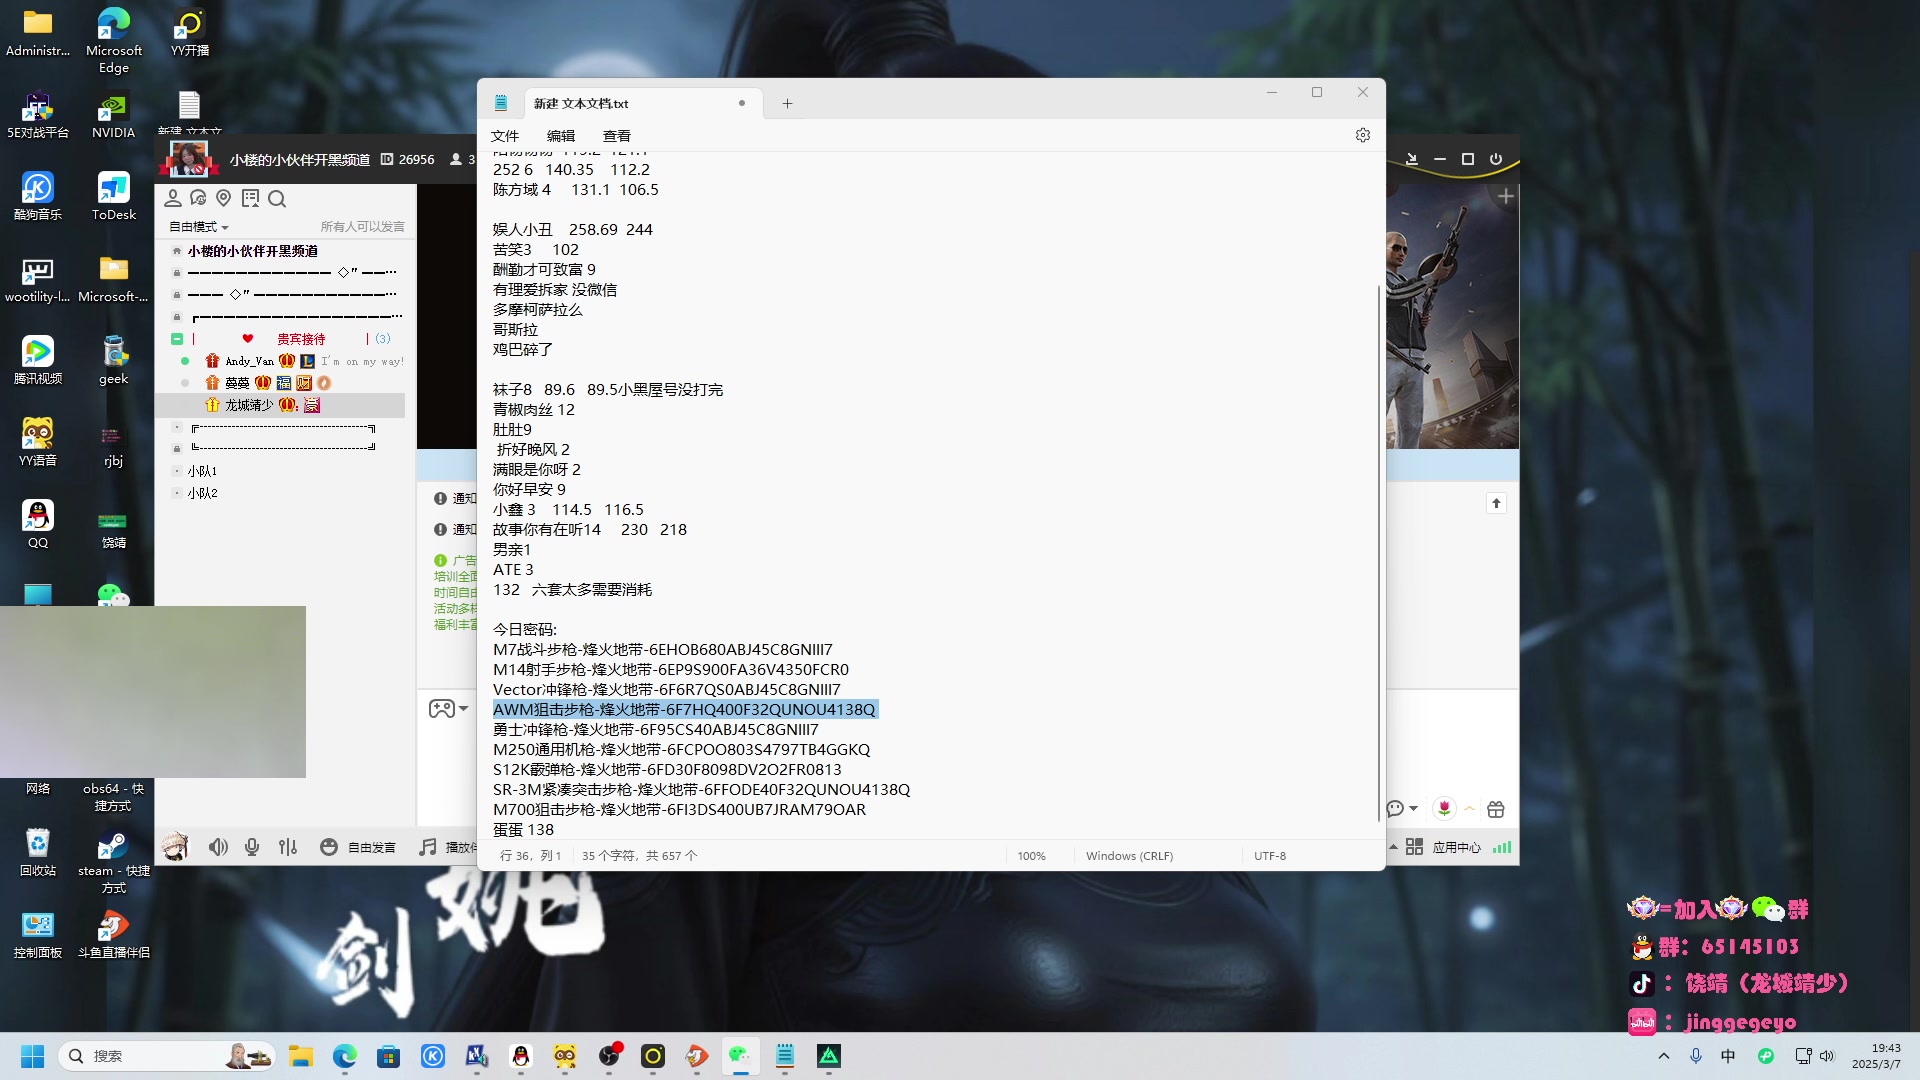The width and height of the screenshot is (1920, 1080).
Task: Click the Windows Start button
Action: [x=33, y=1056]
